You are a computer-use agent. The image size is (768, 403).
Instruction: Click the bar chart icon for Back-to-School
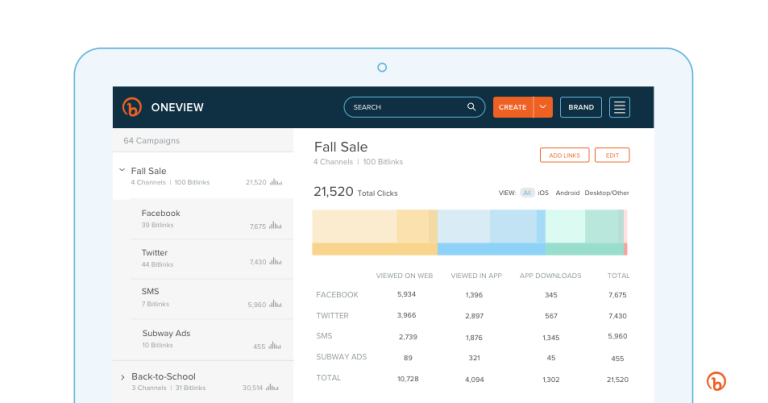[272, 387]
